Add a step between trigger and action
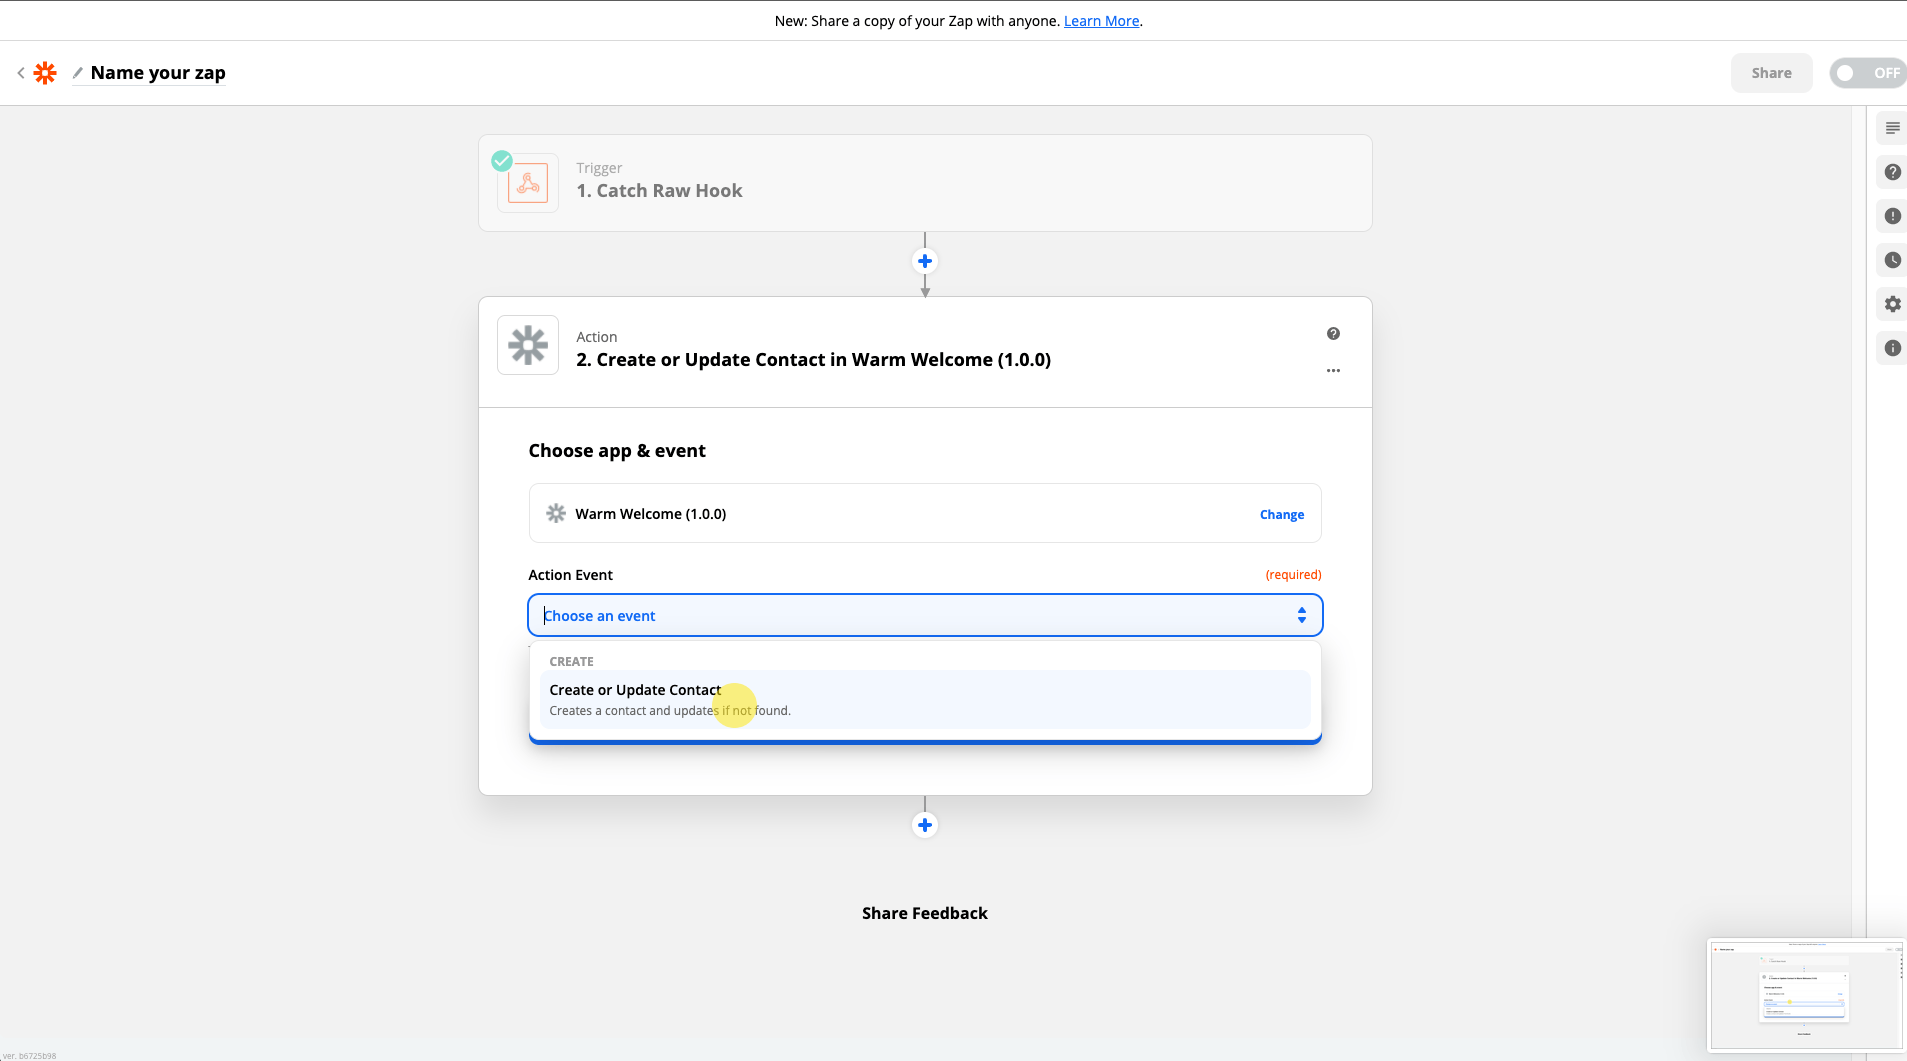1907x1061 pixels. click(x=925, y=261)
